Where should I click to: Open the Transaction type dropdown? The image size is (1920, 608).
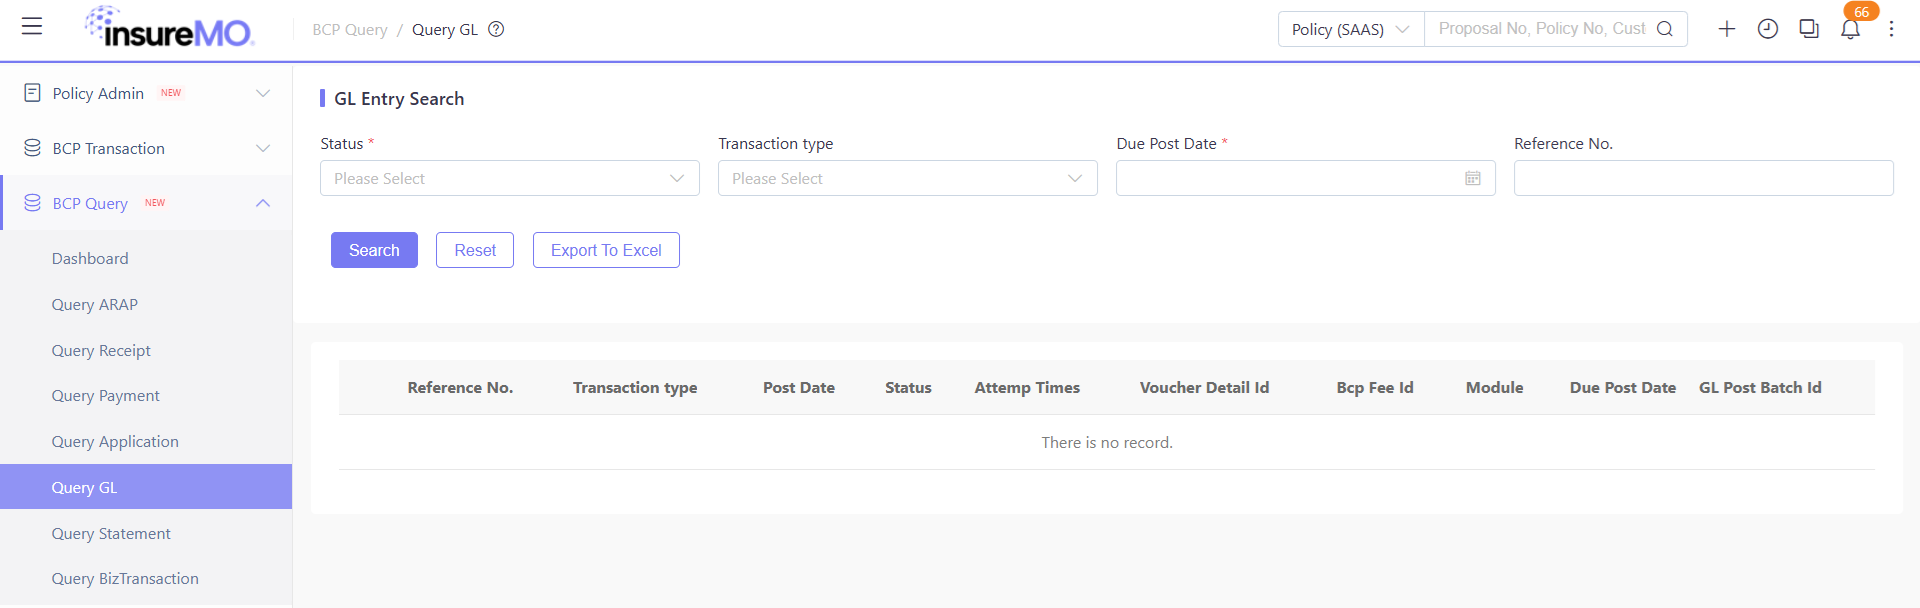pos(908,178)
